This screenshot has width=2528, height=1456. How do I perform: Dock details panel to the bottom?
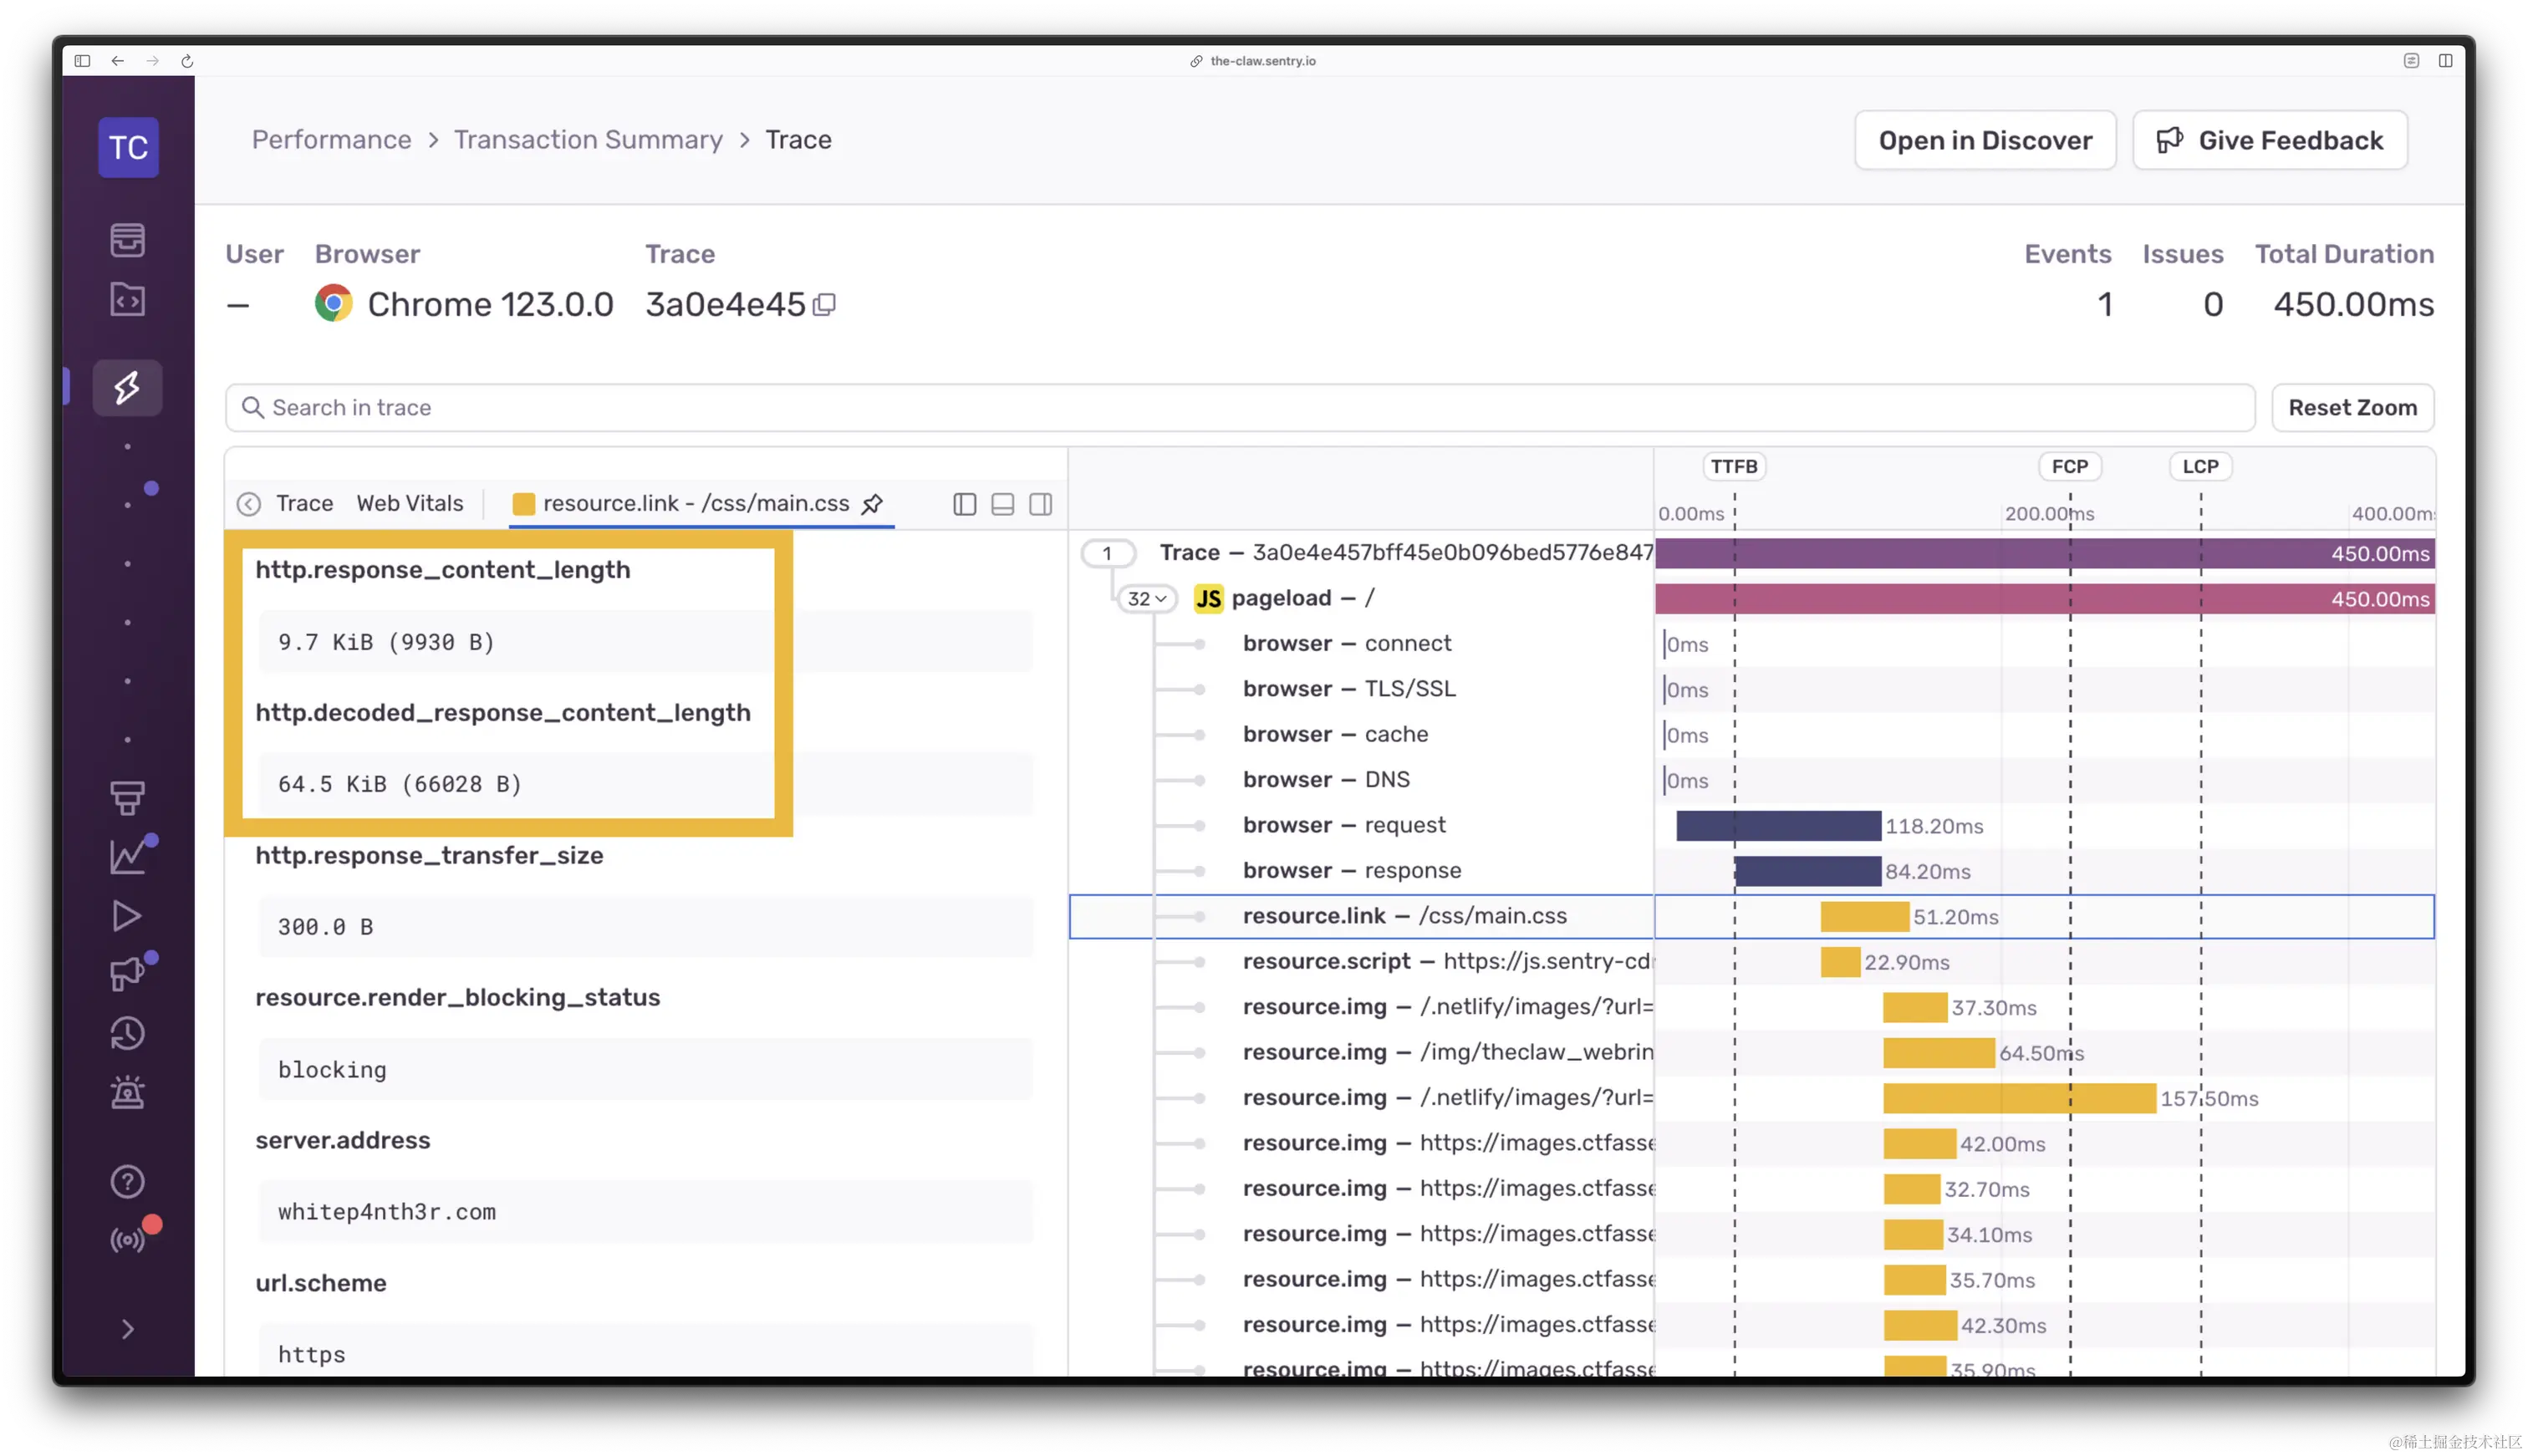point(1002,504)
